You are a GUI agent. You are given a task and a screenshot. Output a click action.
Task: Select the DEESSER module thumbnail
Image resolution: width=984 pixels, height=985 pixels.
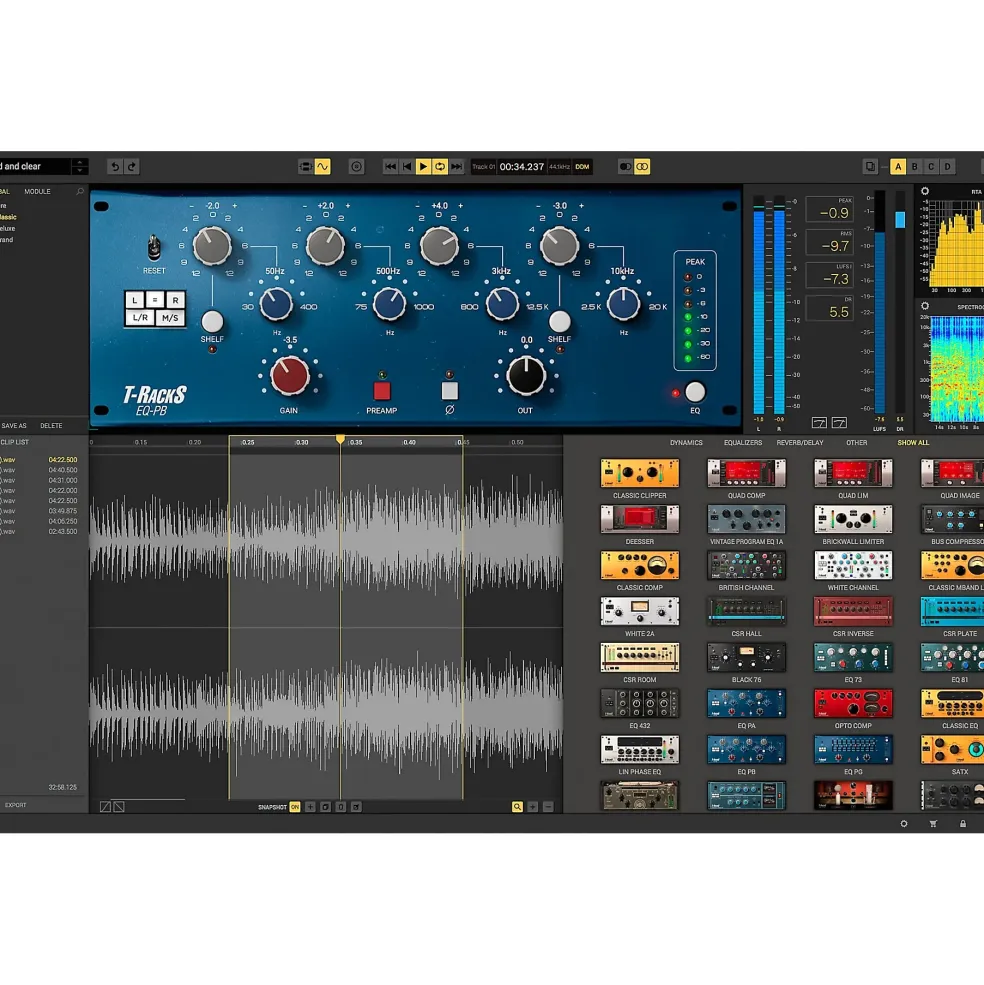point(640,520)
